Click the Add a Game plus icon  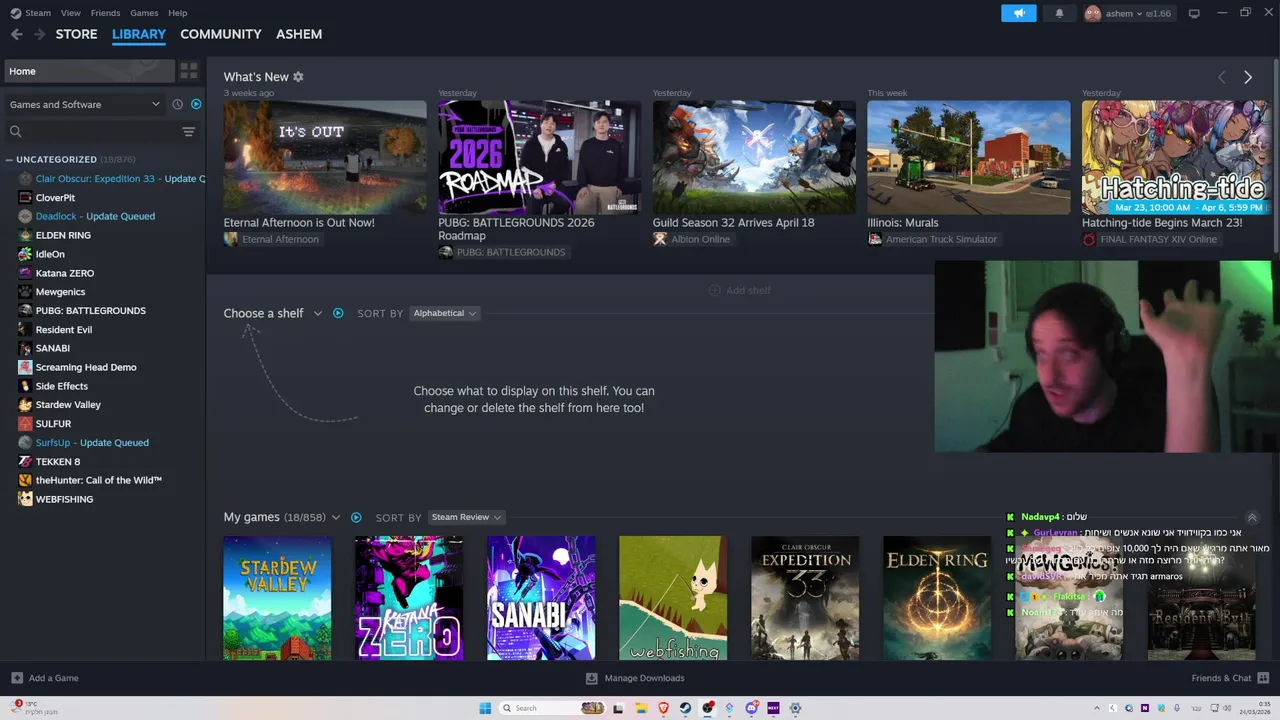tap(17, 678)
